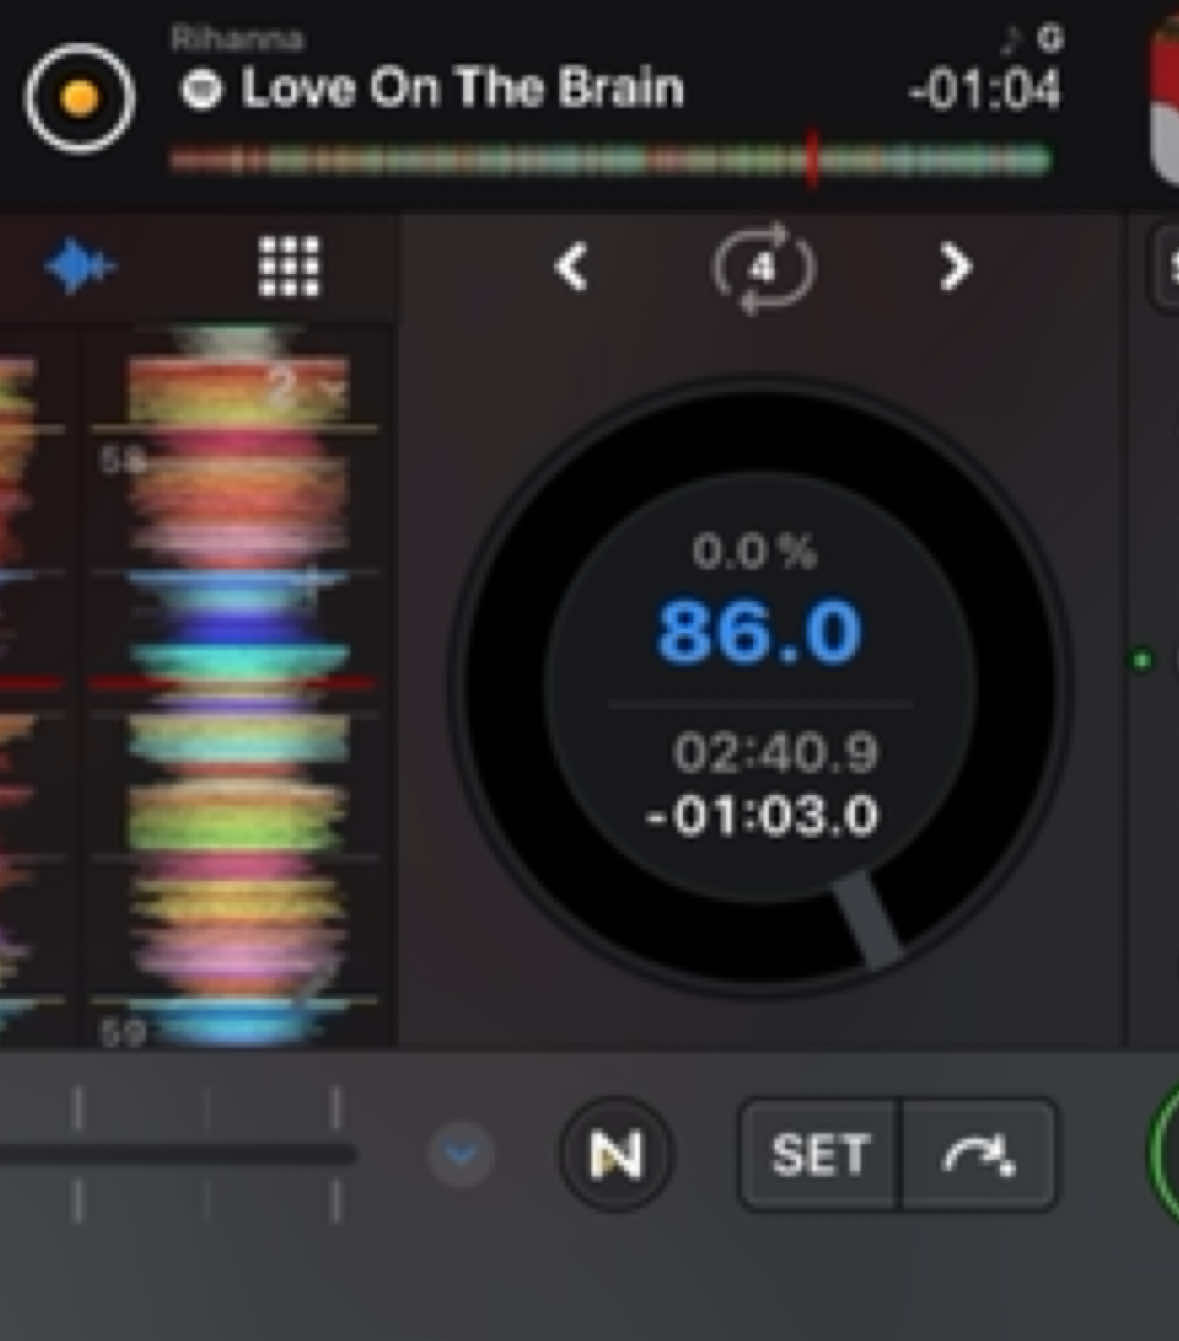Double loop length with the right arrow
Image resolution: width=1179 pixels, height=1341 pixels.
[x=955, y=267]
